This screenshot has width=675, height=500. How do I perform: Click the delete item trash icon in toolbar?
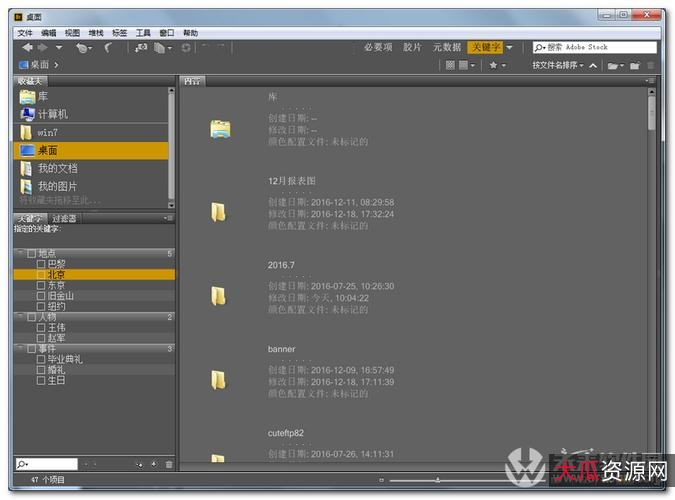pyautogui.click(x=650, y=65)
